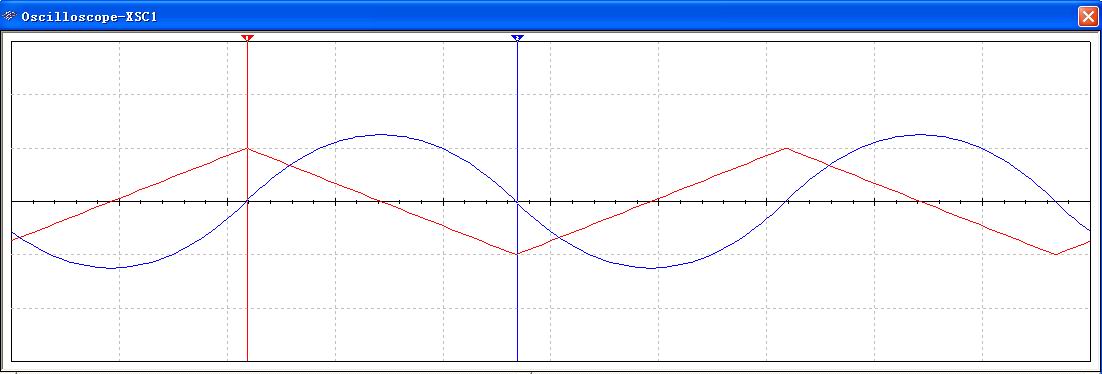Click trace crossing just right of blue cursor line

pyautogui.click(x=553, y=239)
